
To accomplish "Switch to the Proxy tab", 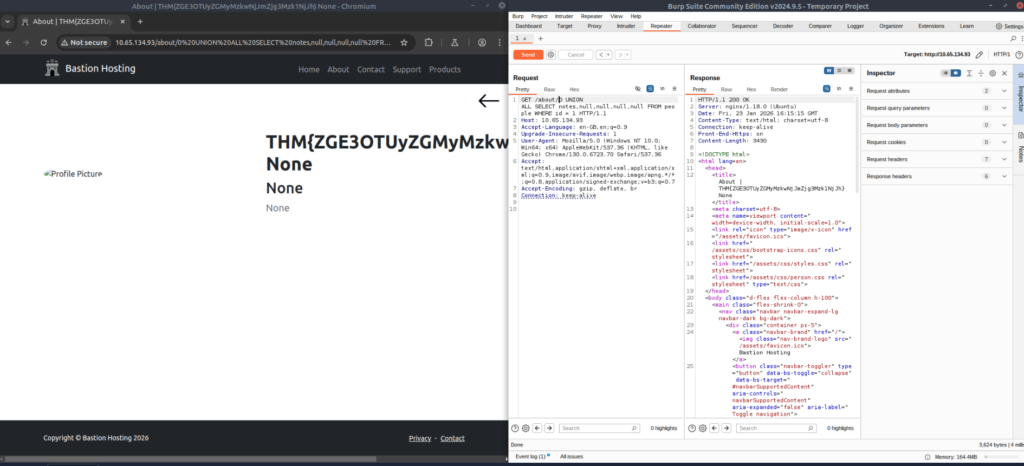I will 594,26.
